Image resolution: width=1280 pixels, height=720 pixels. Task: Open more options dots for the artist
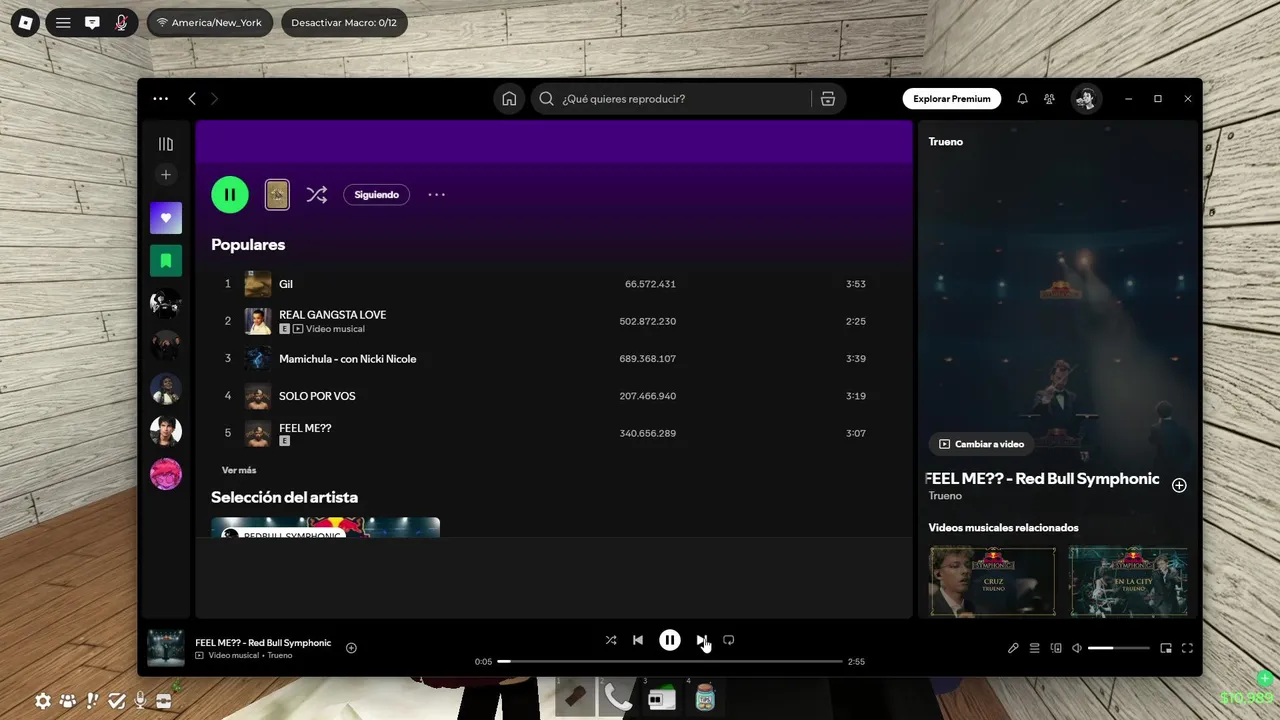pyautogui.click(x=437, y=195)
